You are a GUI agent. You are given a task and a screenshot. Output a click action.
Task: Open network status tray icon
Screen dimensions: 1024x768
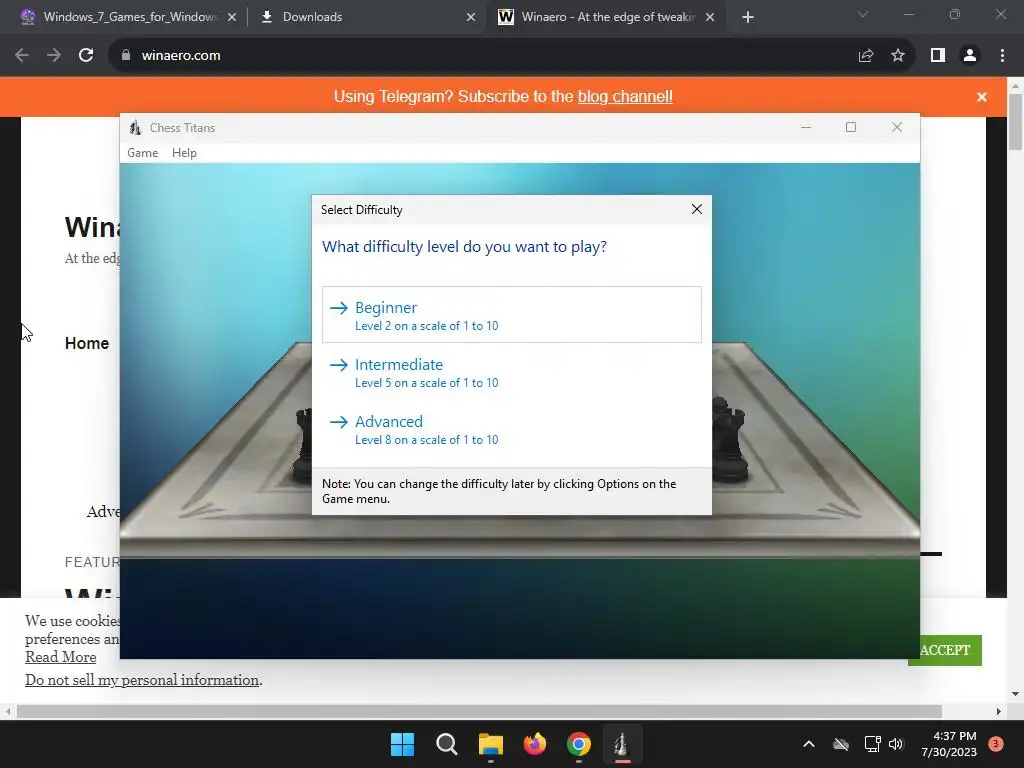tap(872, 744)
